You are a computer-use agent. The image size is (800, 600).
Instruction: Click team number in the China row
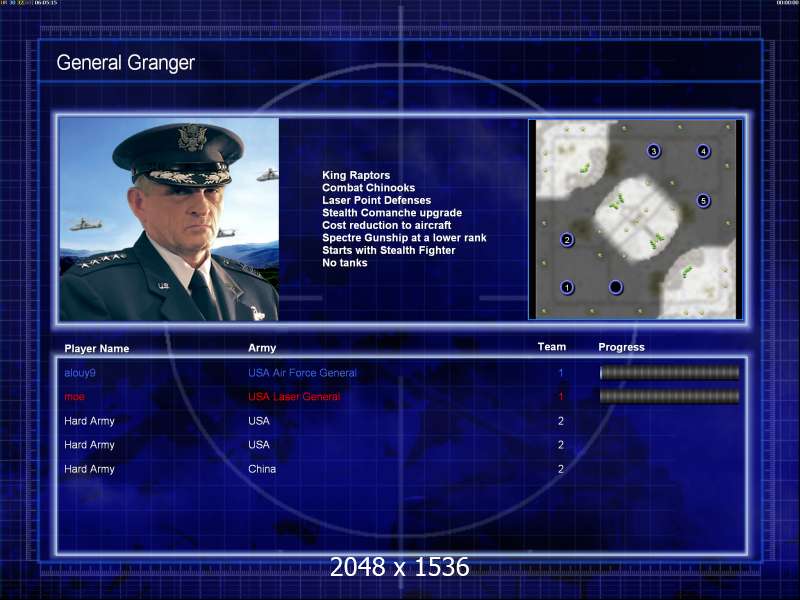click(x=561, y=469)
